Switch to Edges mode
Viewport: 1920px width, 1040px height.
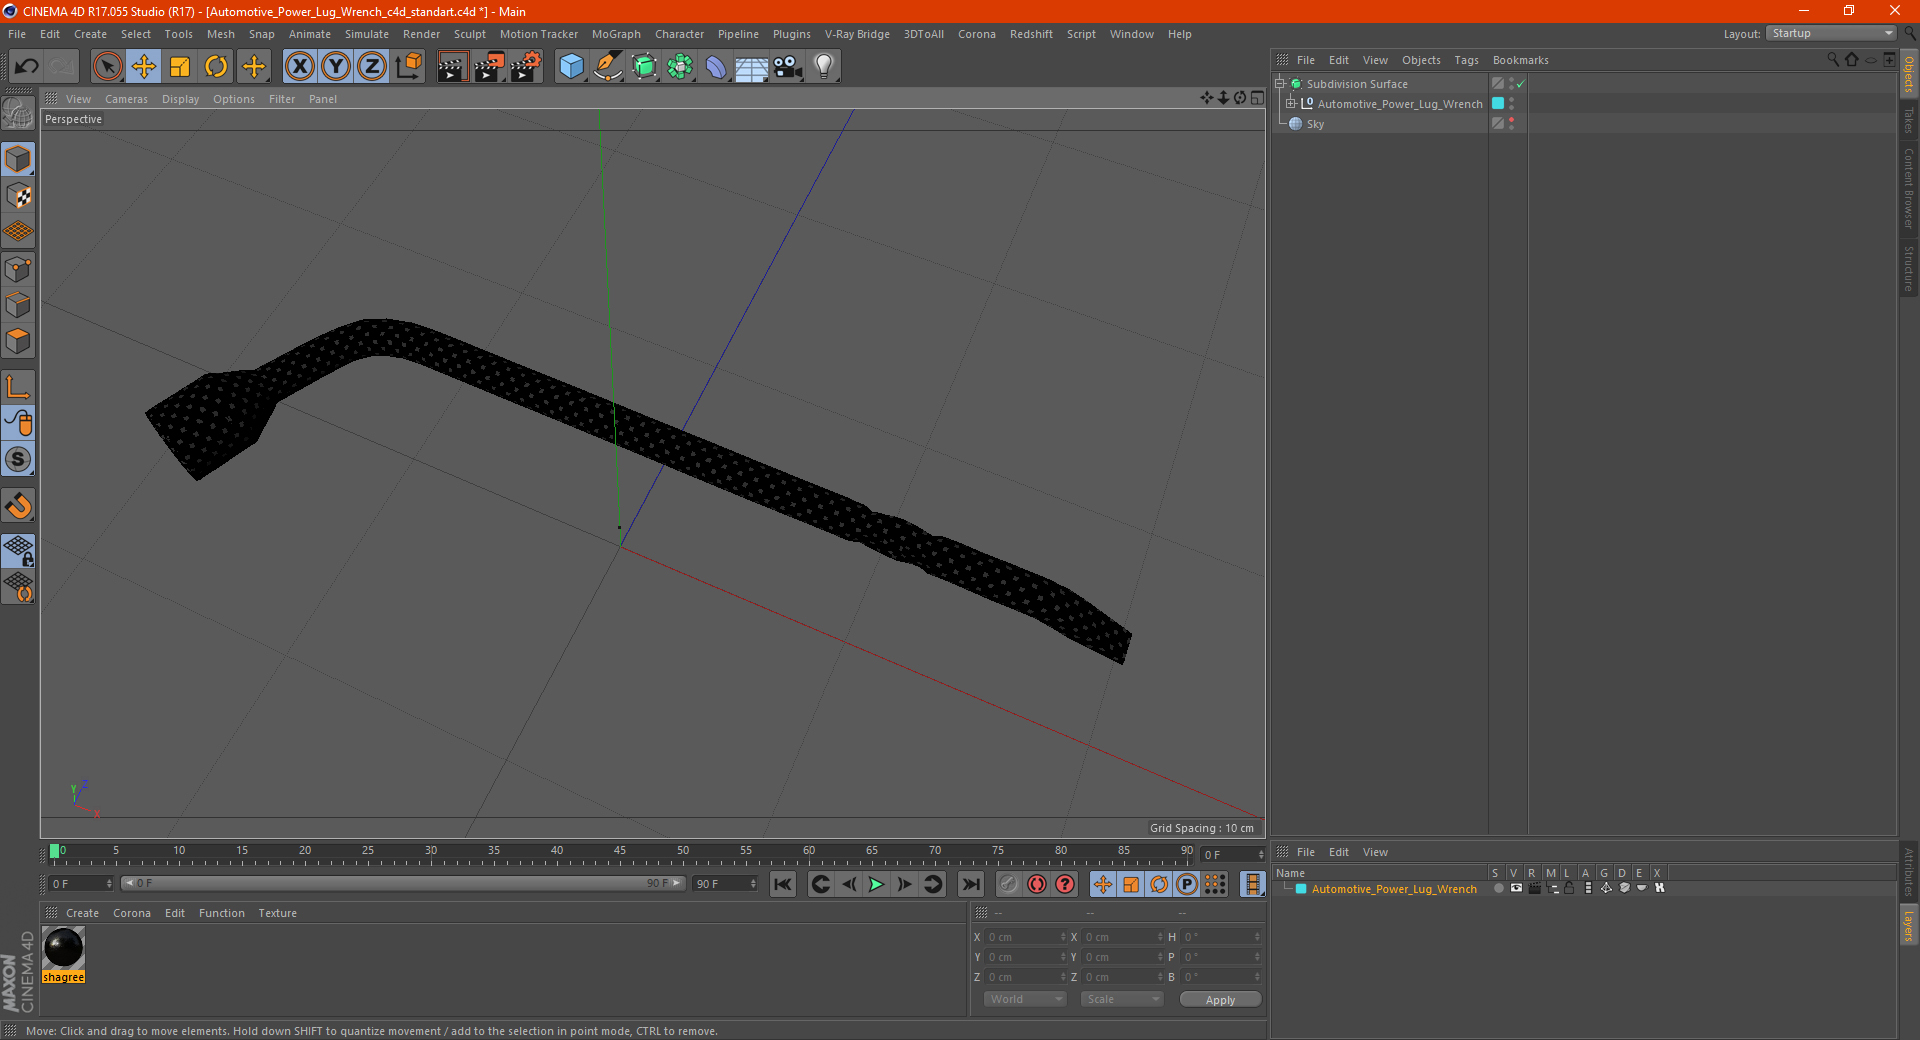coord(18,305)
